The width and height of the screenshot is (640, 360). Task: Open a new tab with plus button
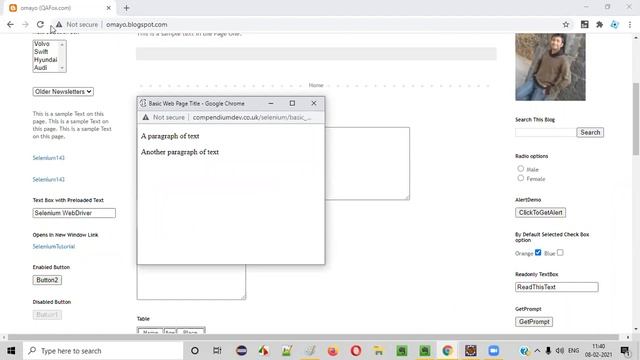click(127, 8)
